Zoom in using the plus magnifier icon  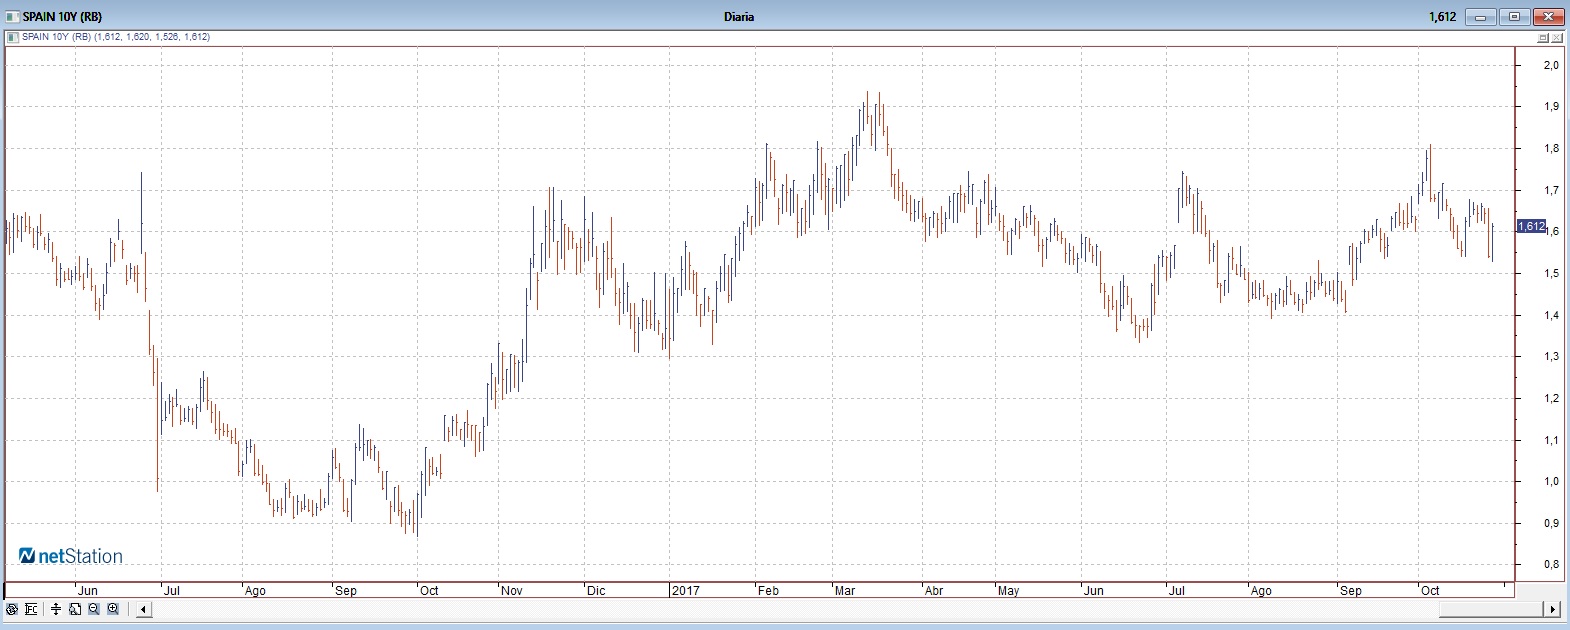click(x=113, y=609)
